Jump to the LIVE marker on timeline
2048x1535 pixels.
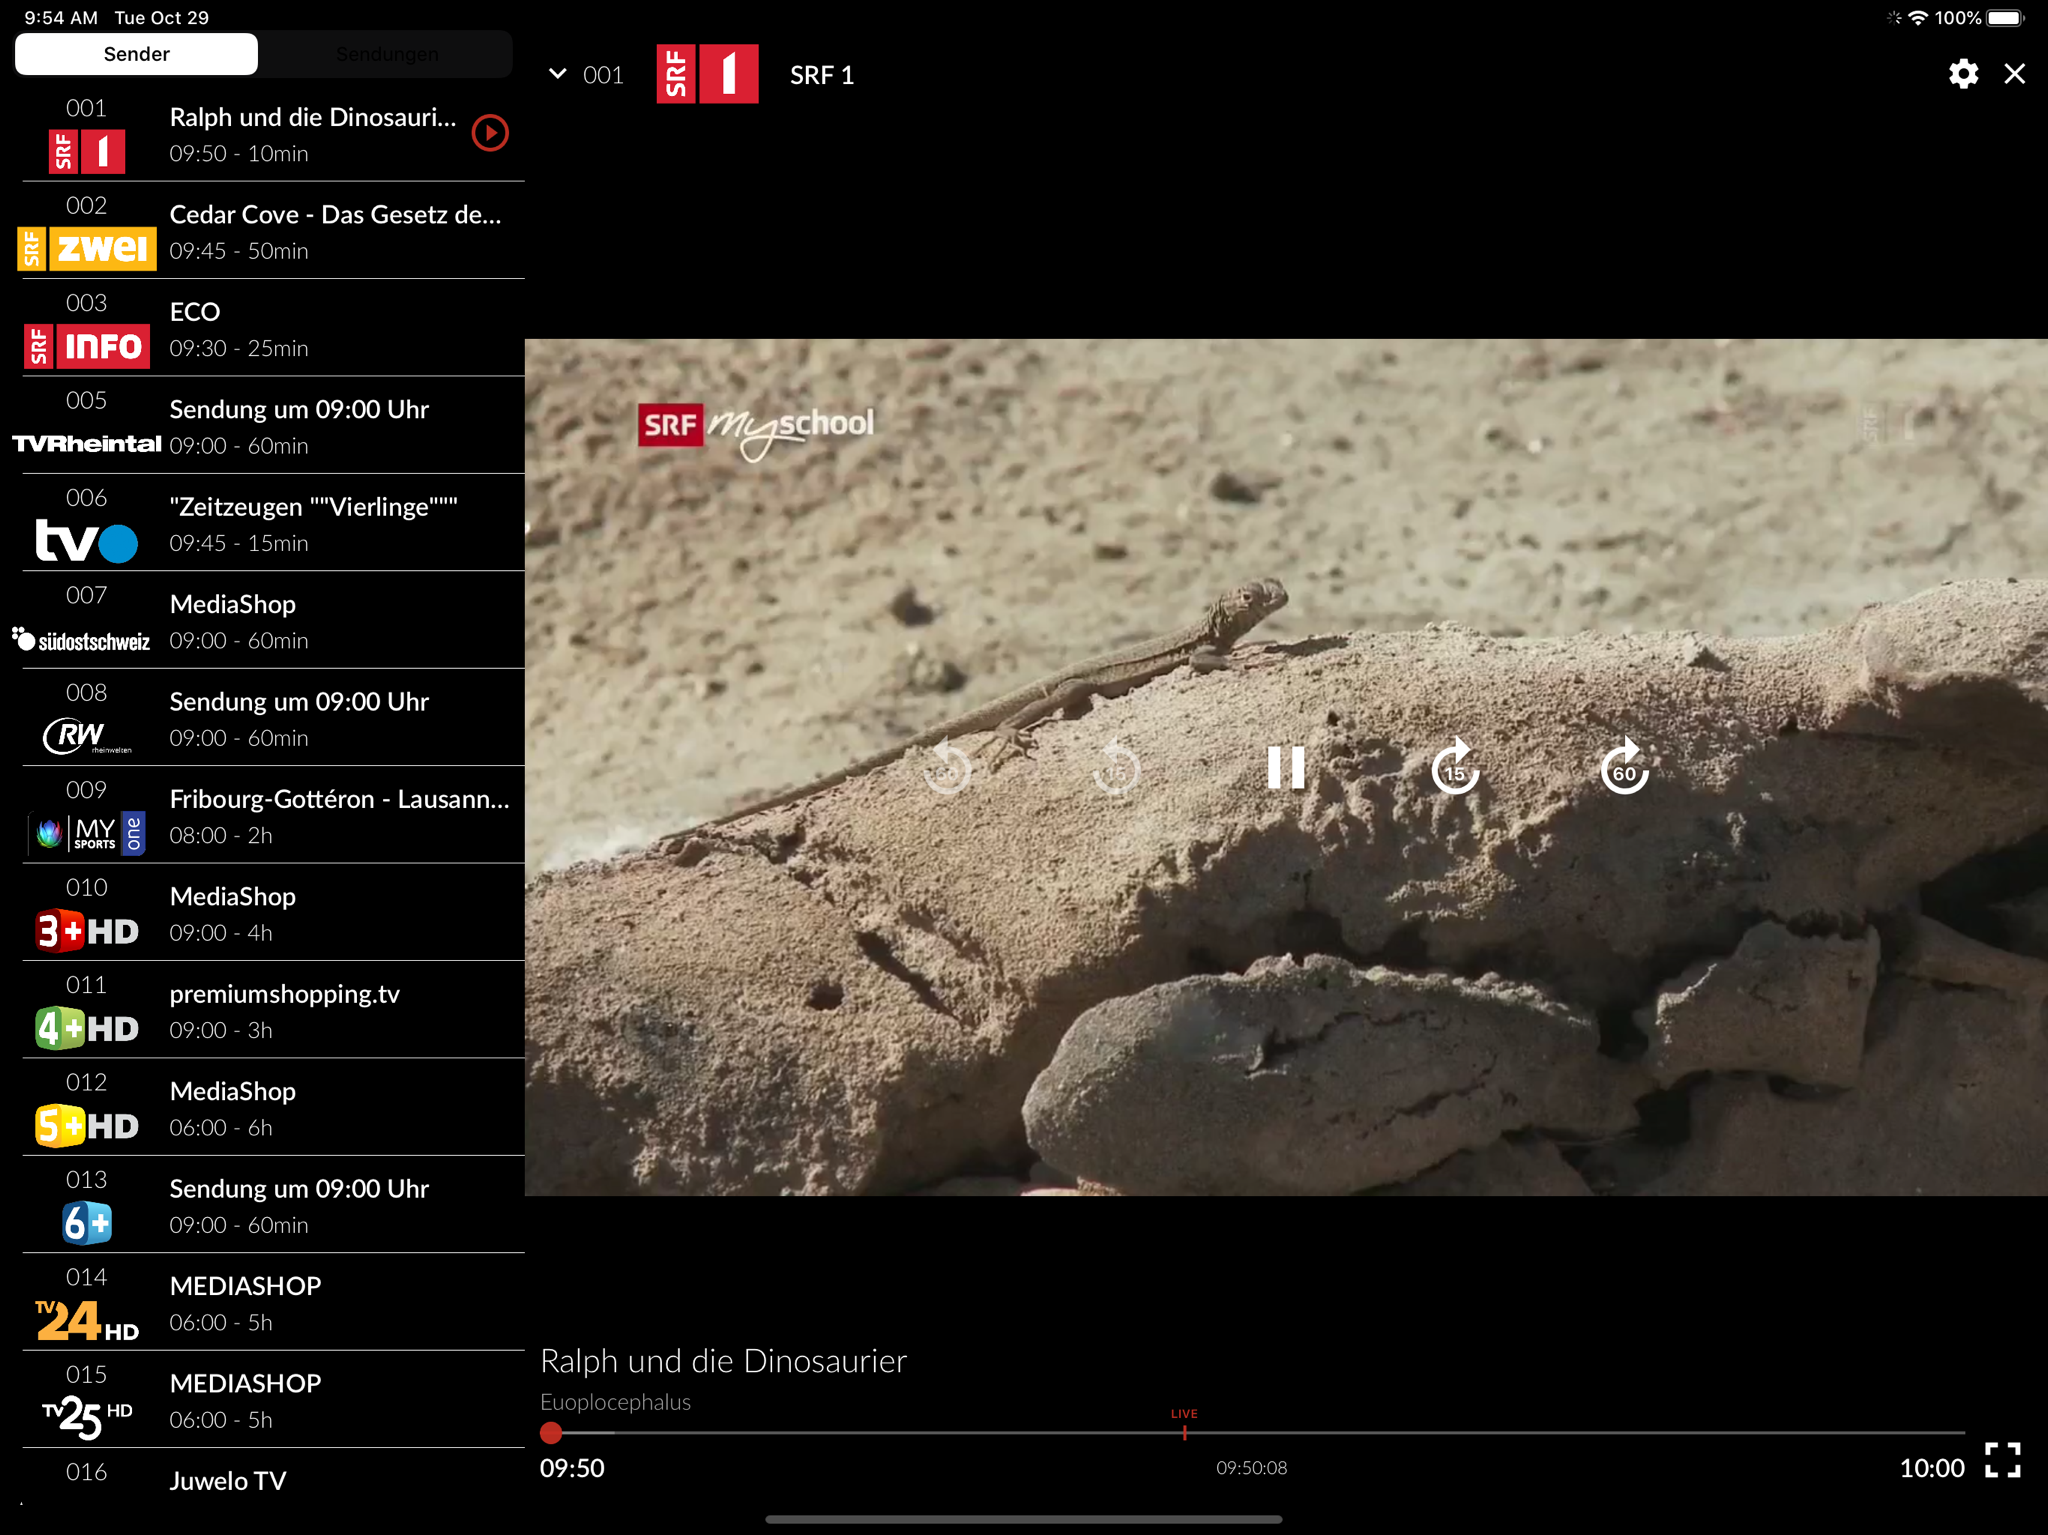1184,1424
